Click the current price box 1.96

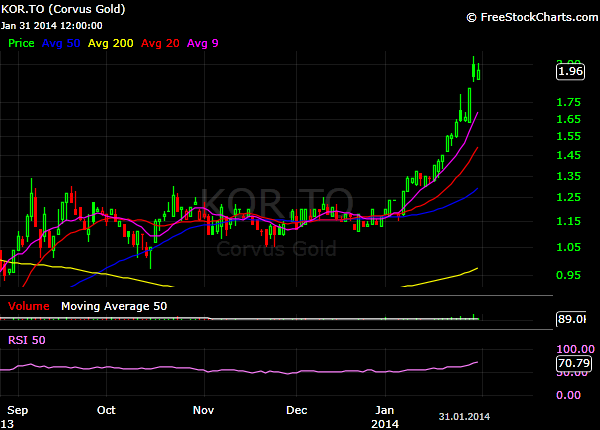click(x=570, y=72)
